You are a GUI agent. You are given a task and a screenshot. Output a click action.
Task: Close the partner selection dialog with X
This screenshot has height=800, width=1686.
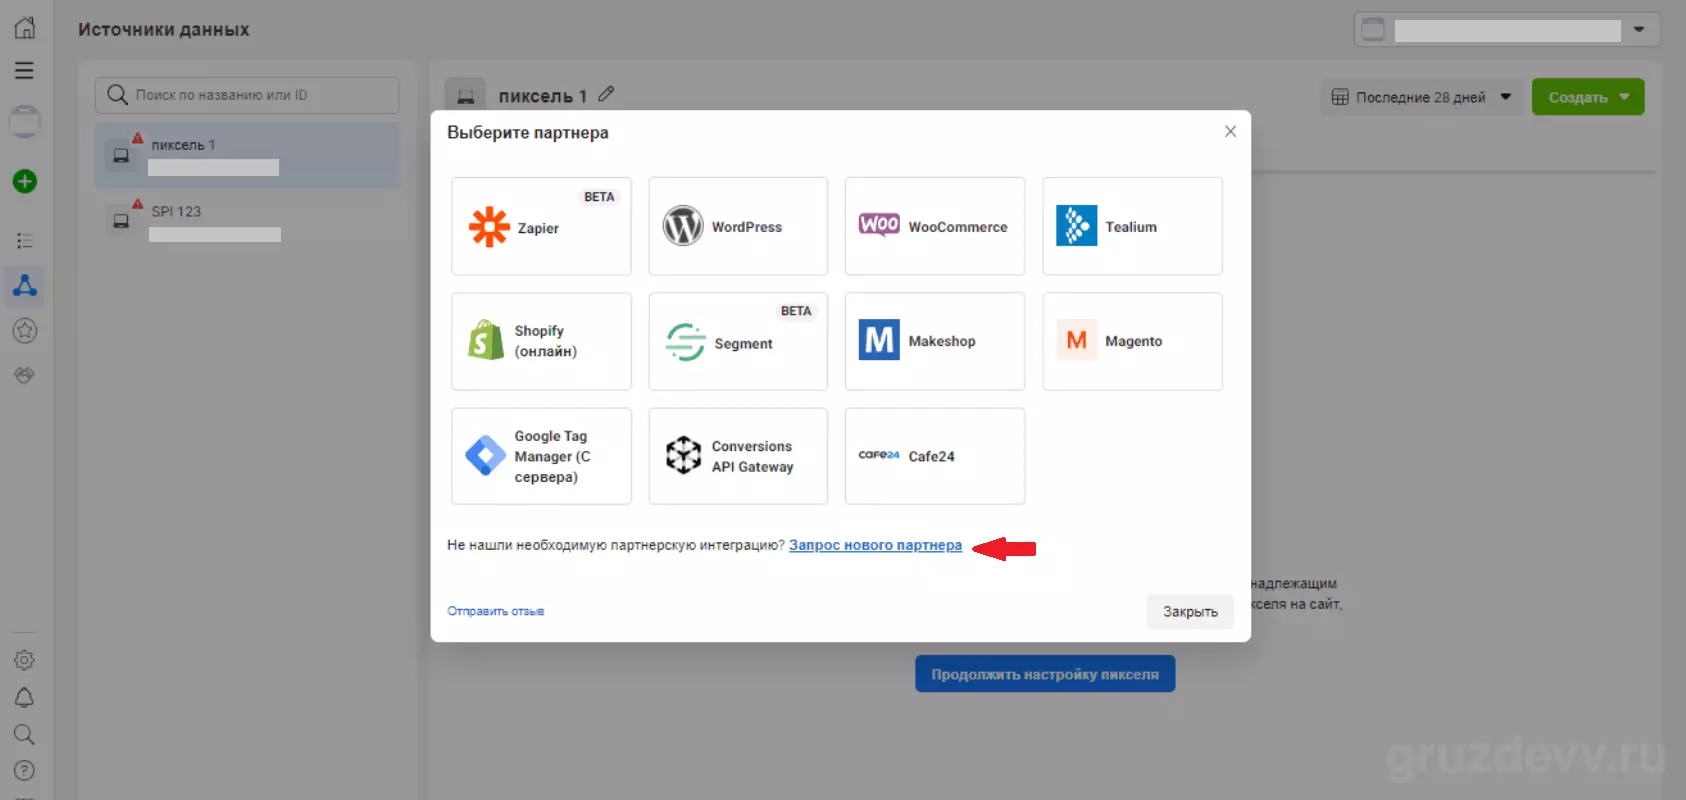[x=1230, y=132]
